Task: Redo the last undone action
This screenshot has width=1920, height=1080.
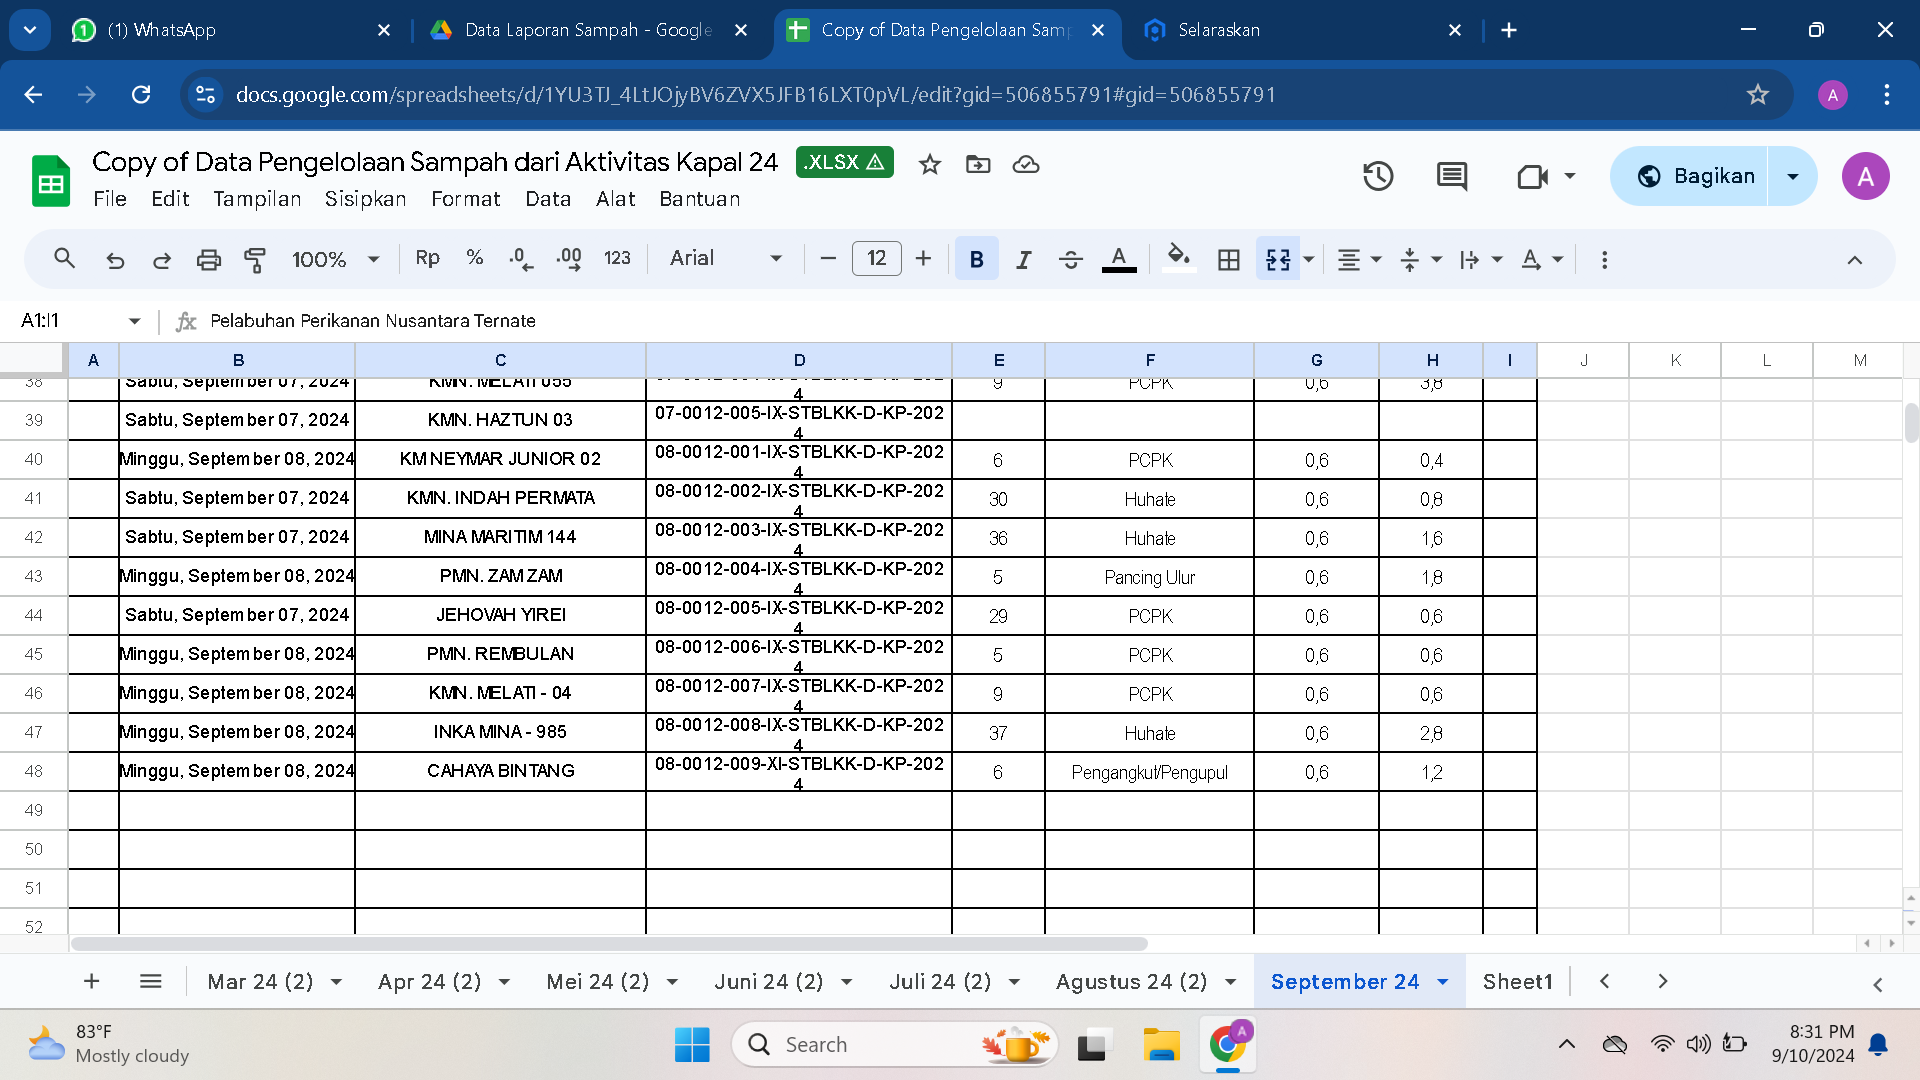Action: click(x=161, y=260)
